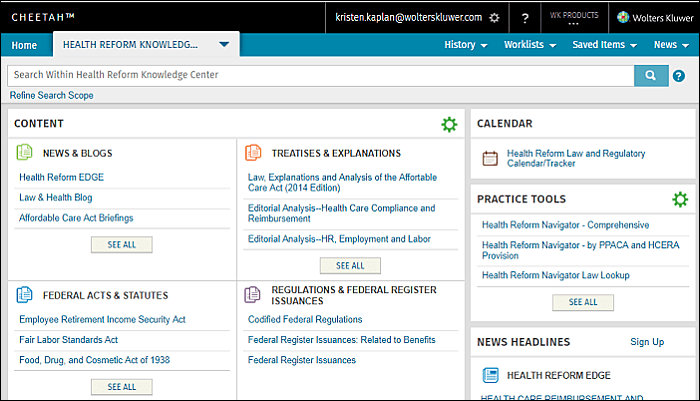700x401 pixels.
Task: Click the Regulations & Federal Register icon
Action: tap(253, 295)
